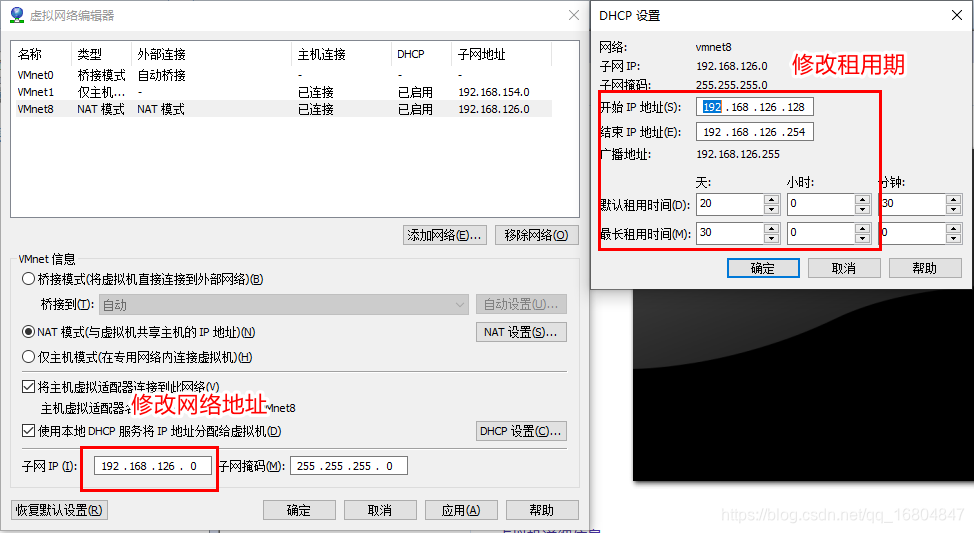974x533 pixels.
Task: Click the 子网 IP input field
Action: click(153, 466)
